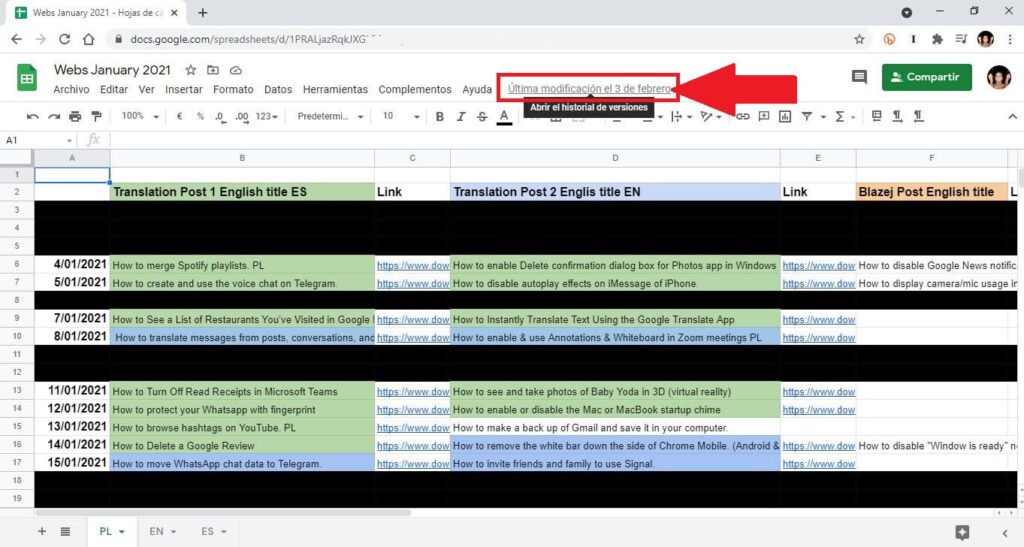Open the Editar menu
1024x547 pixels.
[114, 89]
